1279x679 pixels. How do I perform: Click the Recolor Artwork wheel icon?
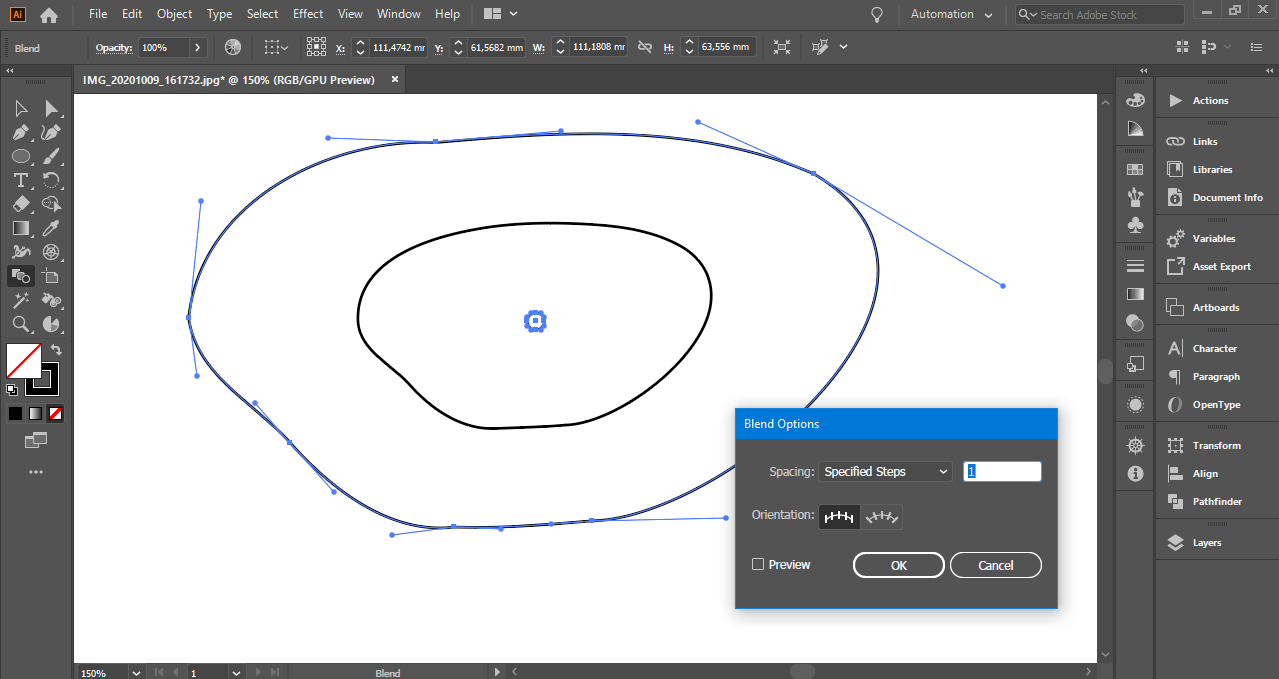233,47
